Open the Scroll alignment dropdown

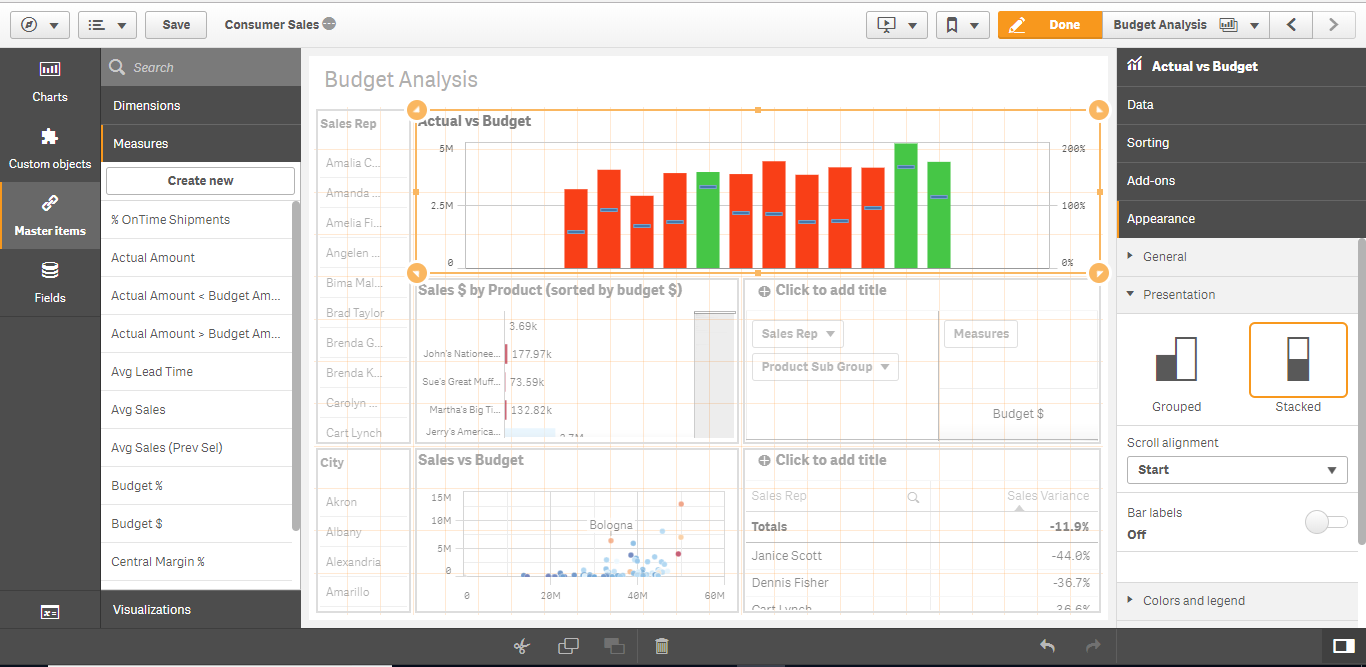coord(1237,470)
